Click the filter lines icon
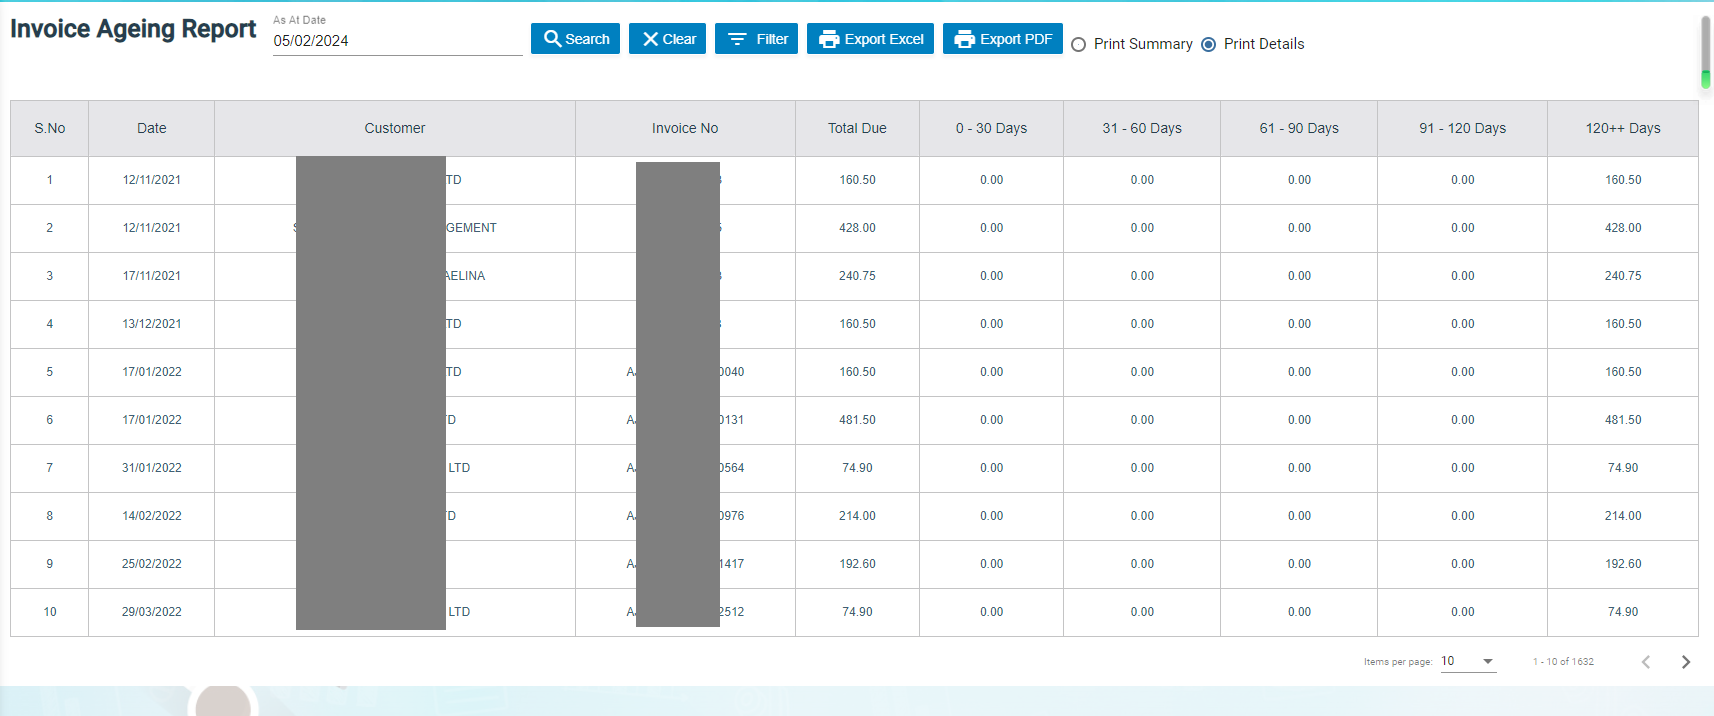The height and width of the screenshot is (716, 1714). pos(737,39)
